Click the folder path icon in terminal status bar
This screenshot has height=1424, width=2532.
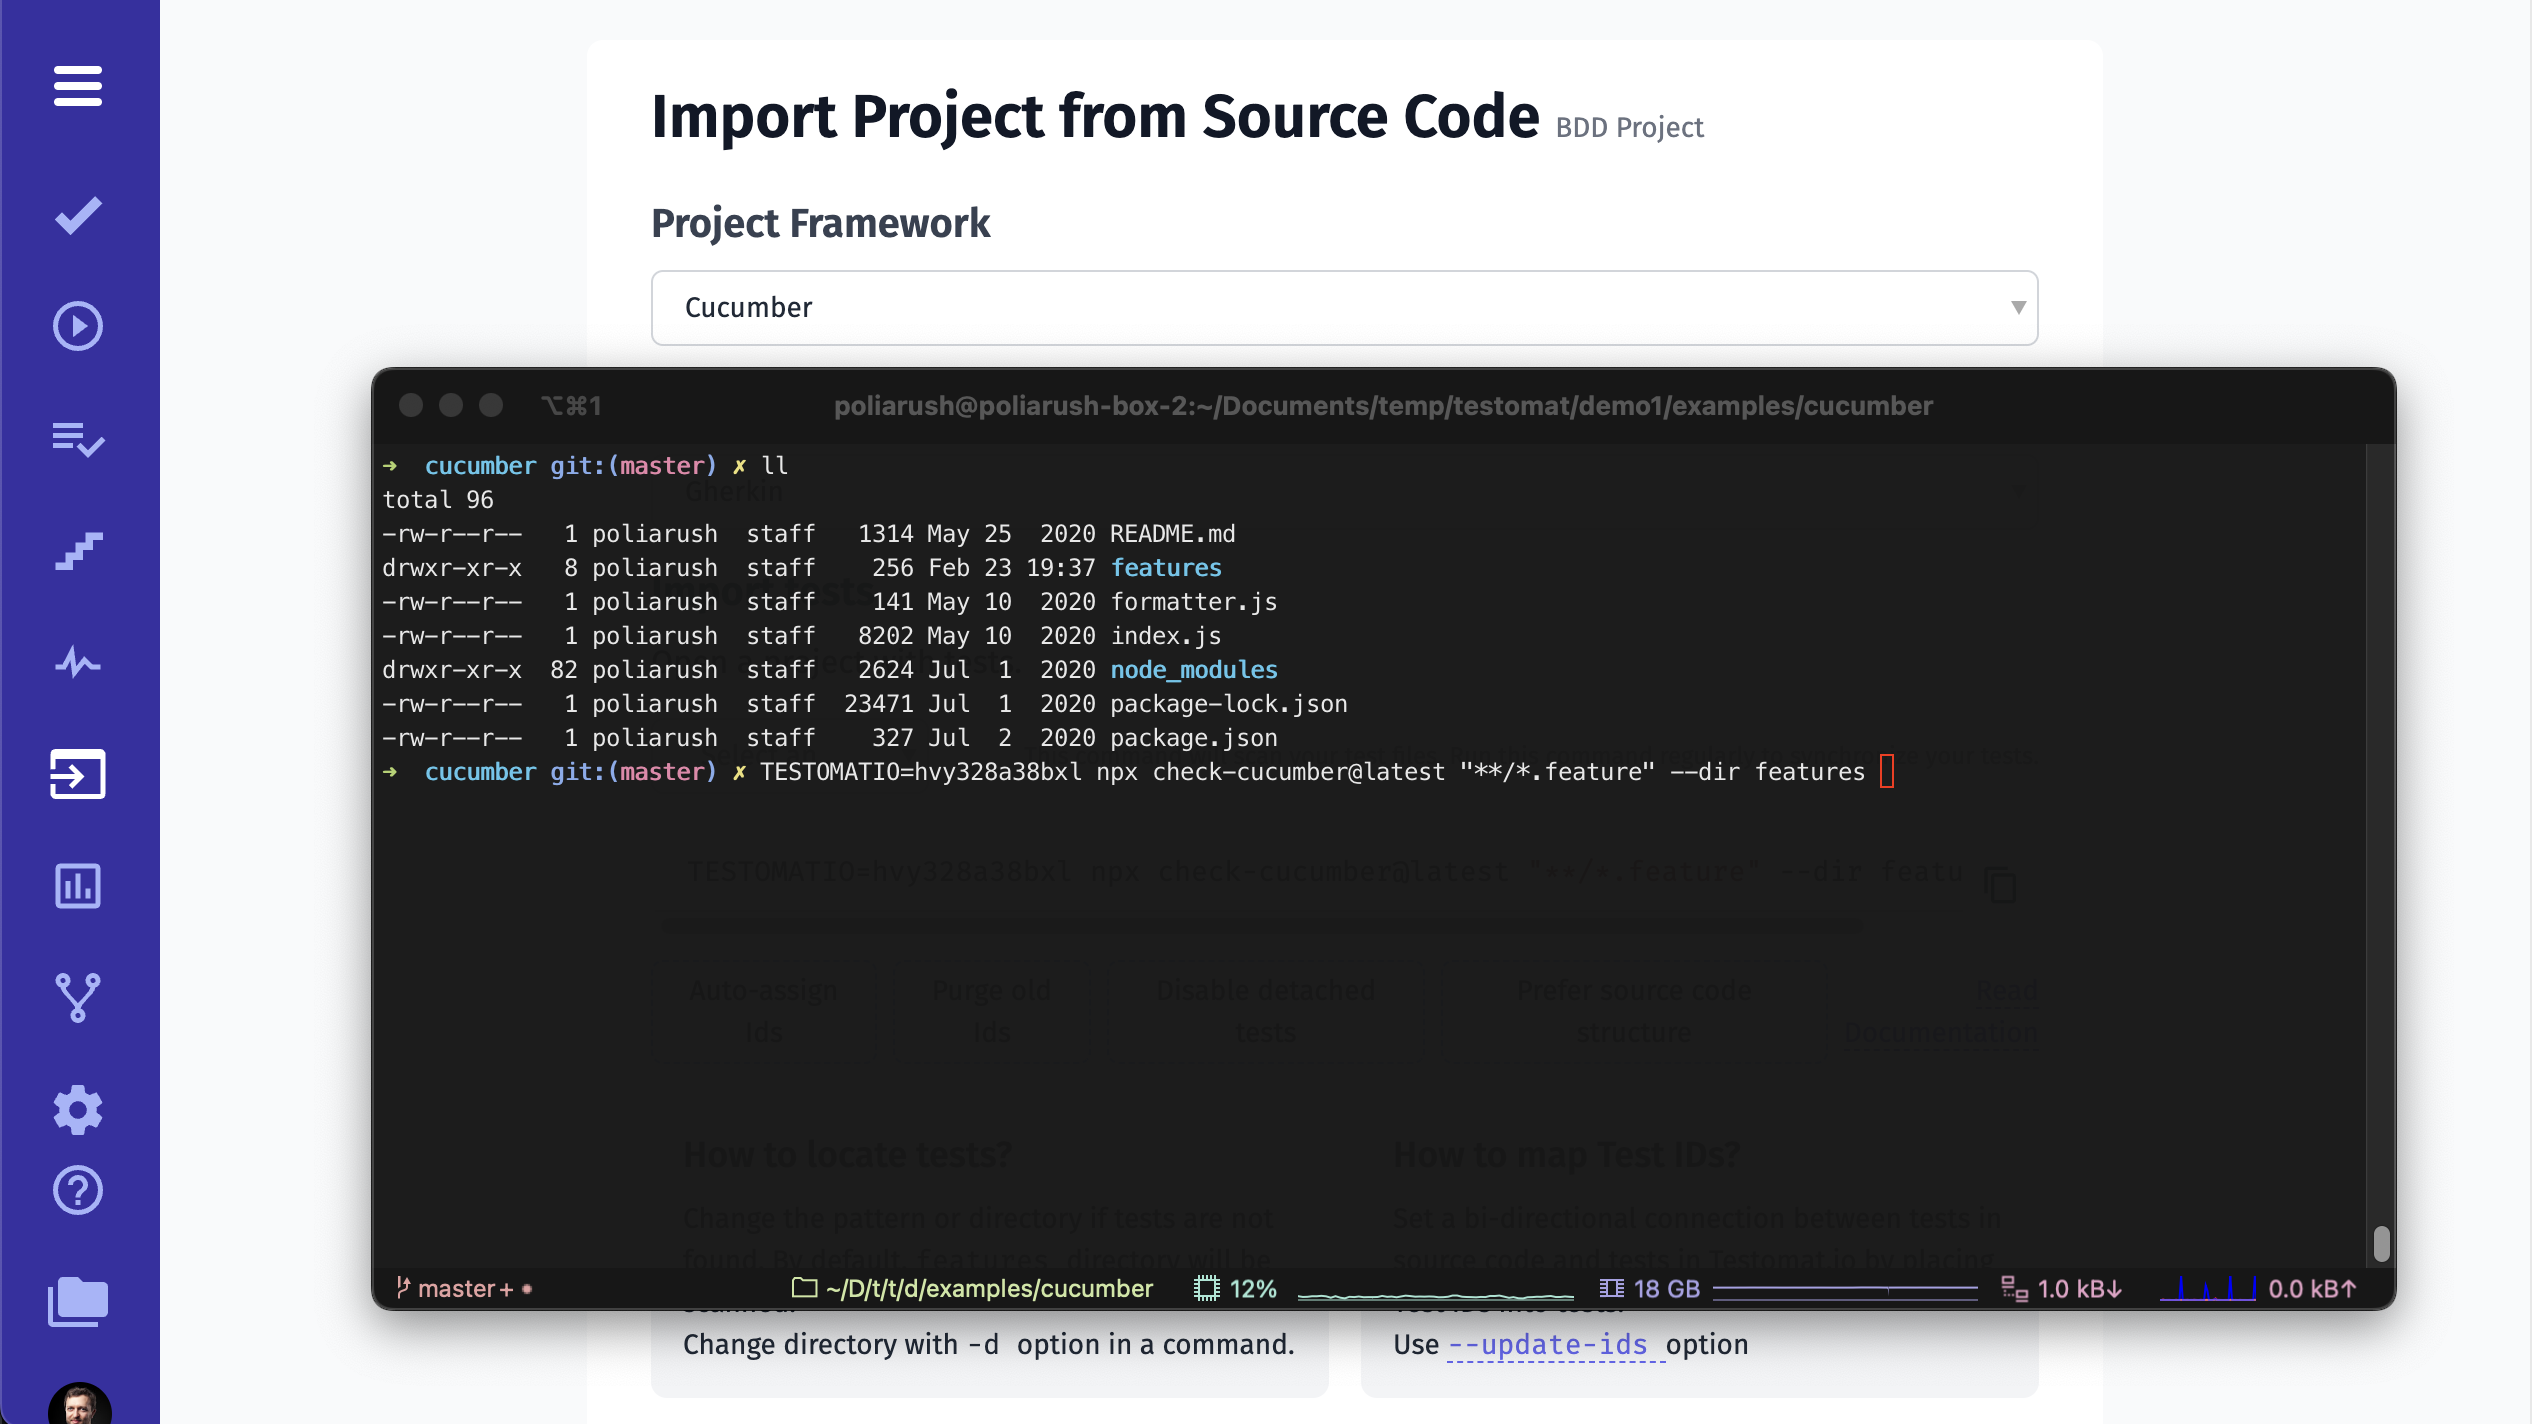click(804, 1288)
